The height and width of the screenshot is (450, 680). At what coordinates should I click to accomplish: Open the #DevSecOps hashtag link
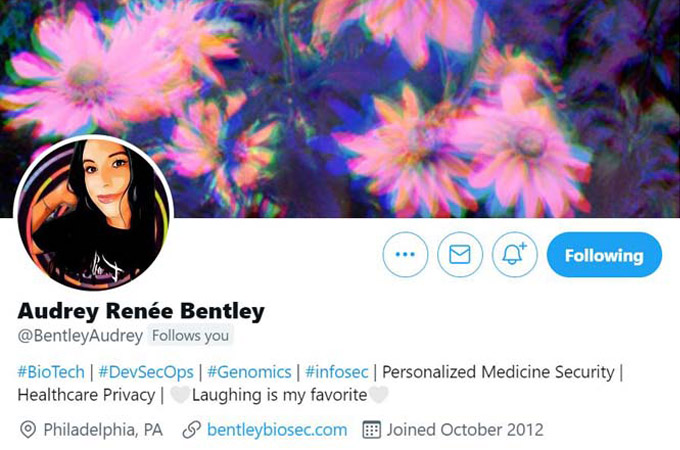146,372
